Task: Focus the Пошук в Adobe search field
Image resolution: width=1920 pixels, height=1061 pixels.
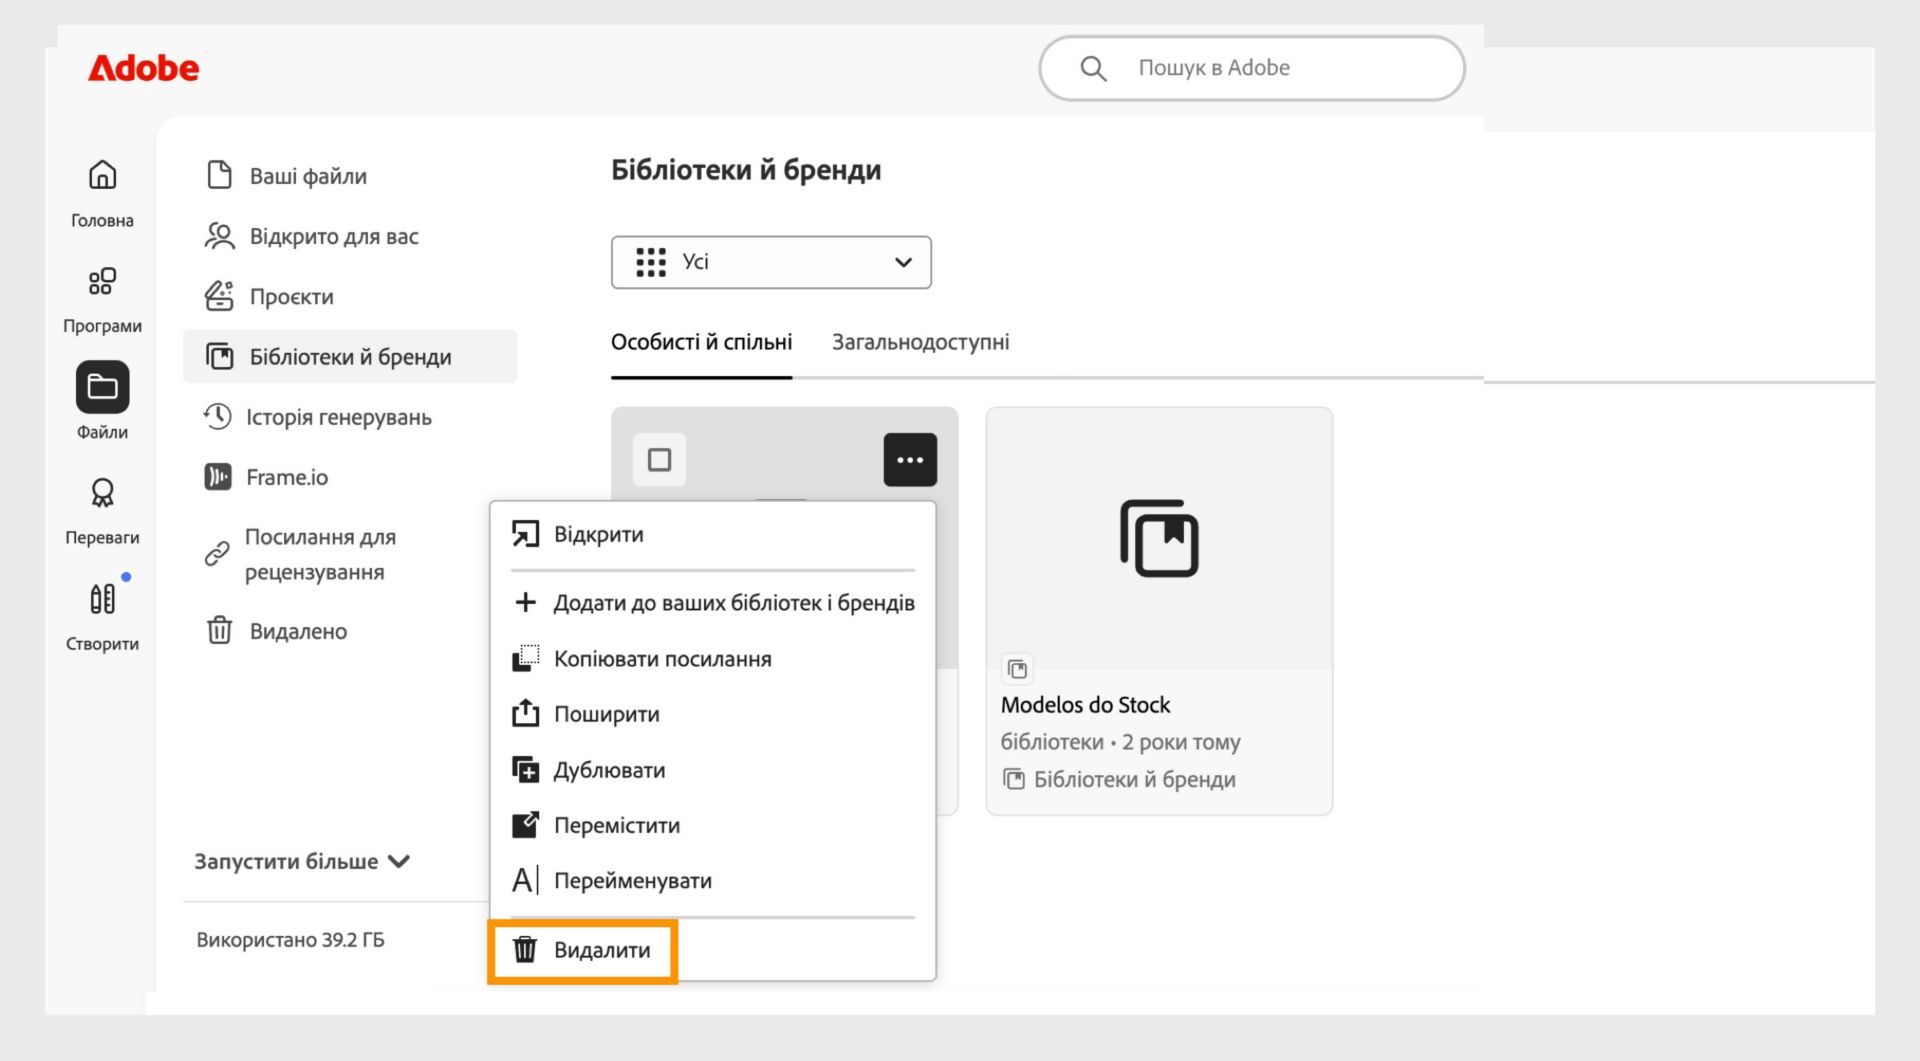Action: tap(1252, 68)
